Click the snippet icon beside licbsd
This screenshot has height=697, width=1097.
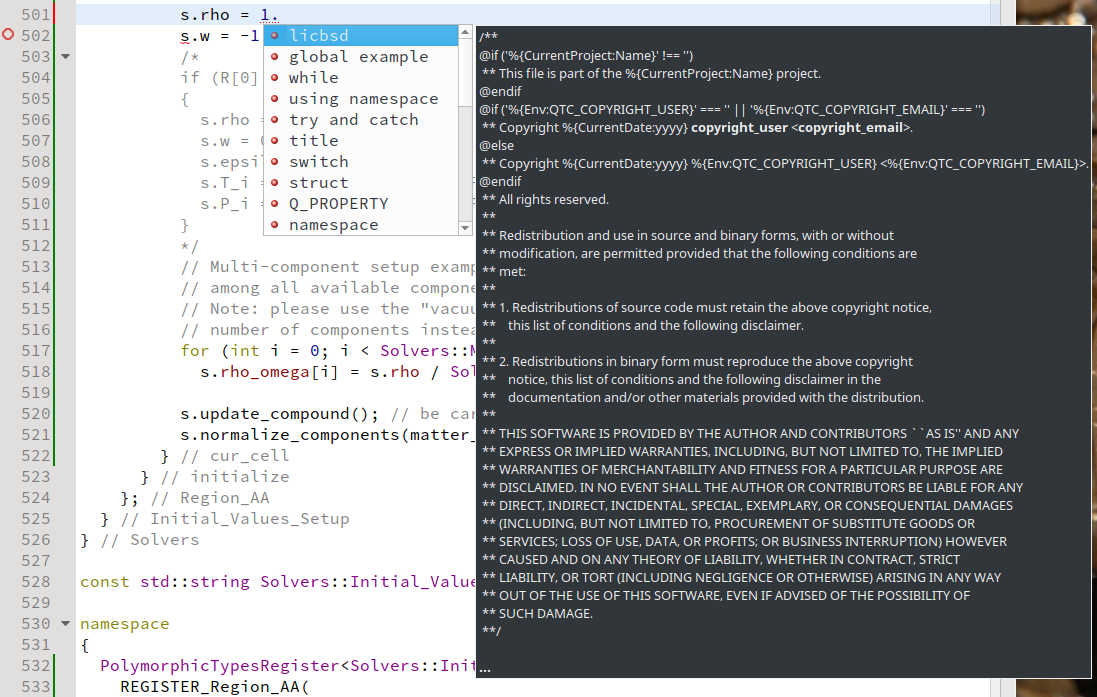(275, 36)
